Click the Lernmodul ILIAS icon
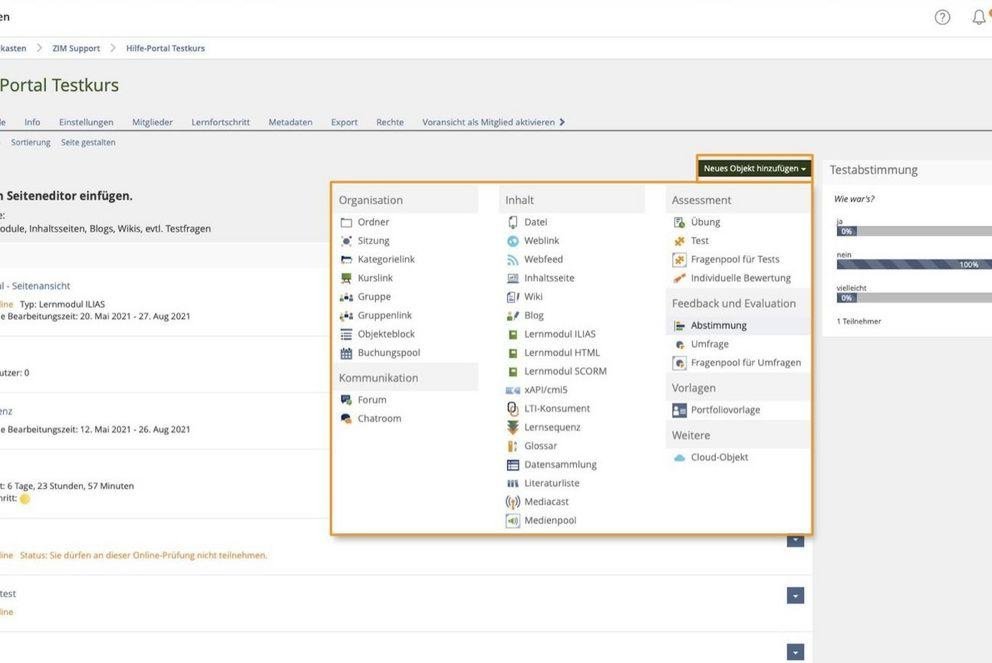 [x=512, y=334]
